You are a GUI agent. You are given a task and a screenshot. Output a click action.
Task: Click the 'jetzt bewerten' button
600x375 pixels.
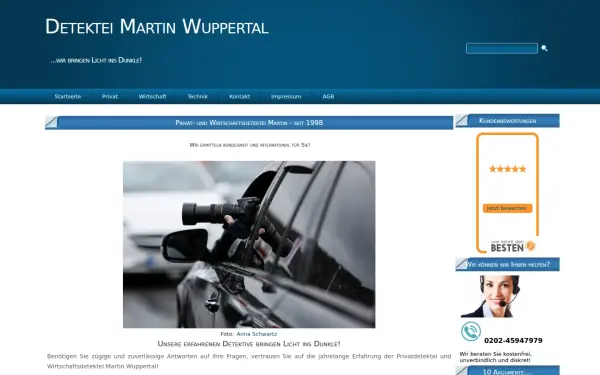(x=507, y=208)
